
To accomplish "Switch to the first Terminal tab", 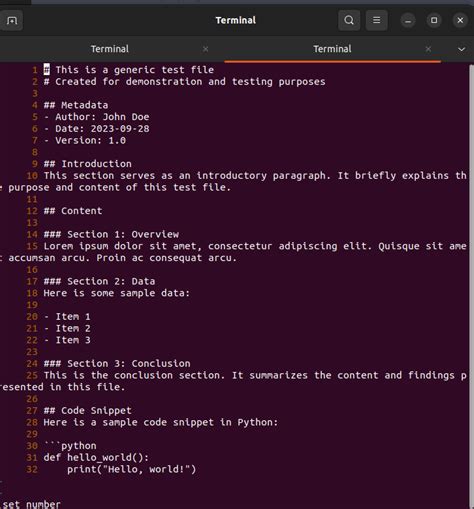I will click(110, 49).
